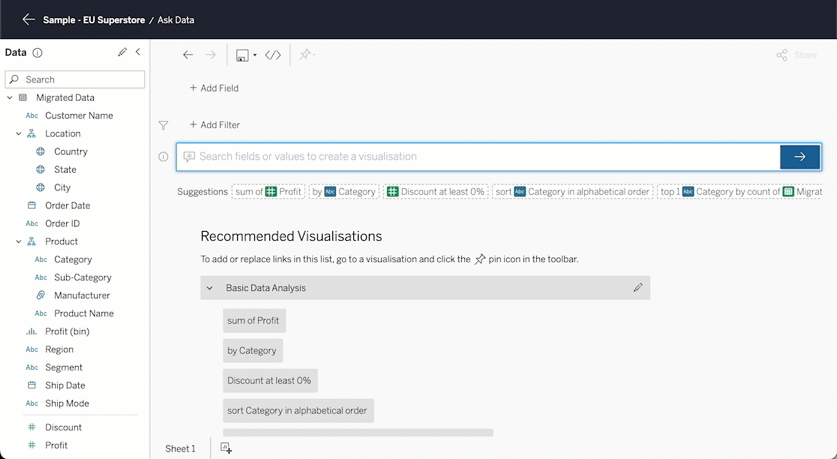Go back using header back arrow

[x=28, y=20]
